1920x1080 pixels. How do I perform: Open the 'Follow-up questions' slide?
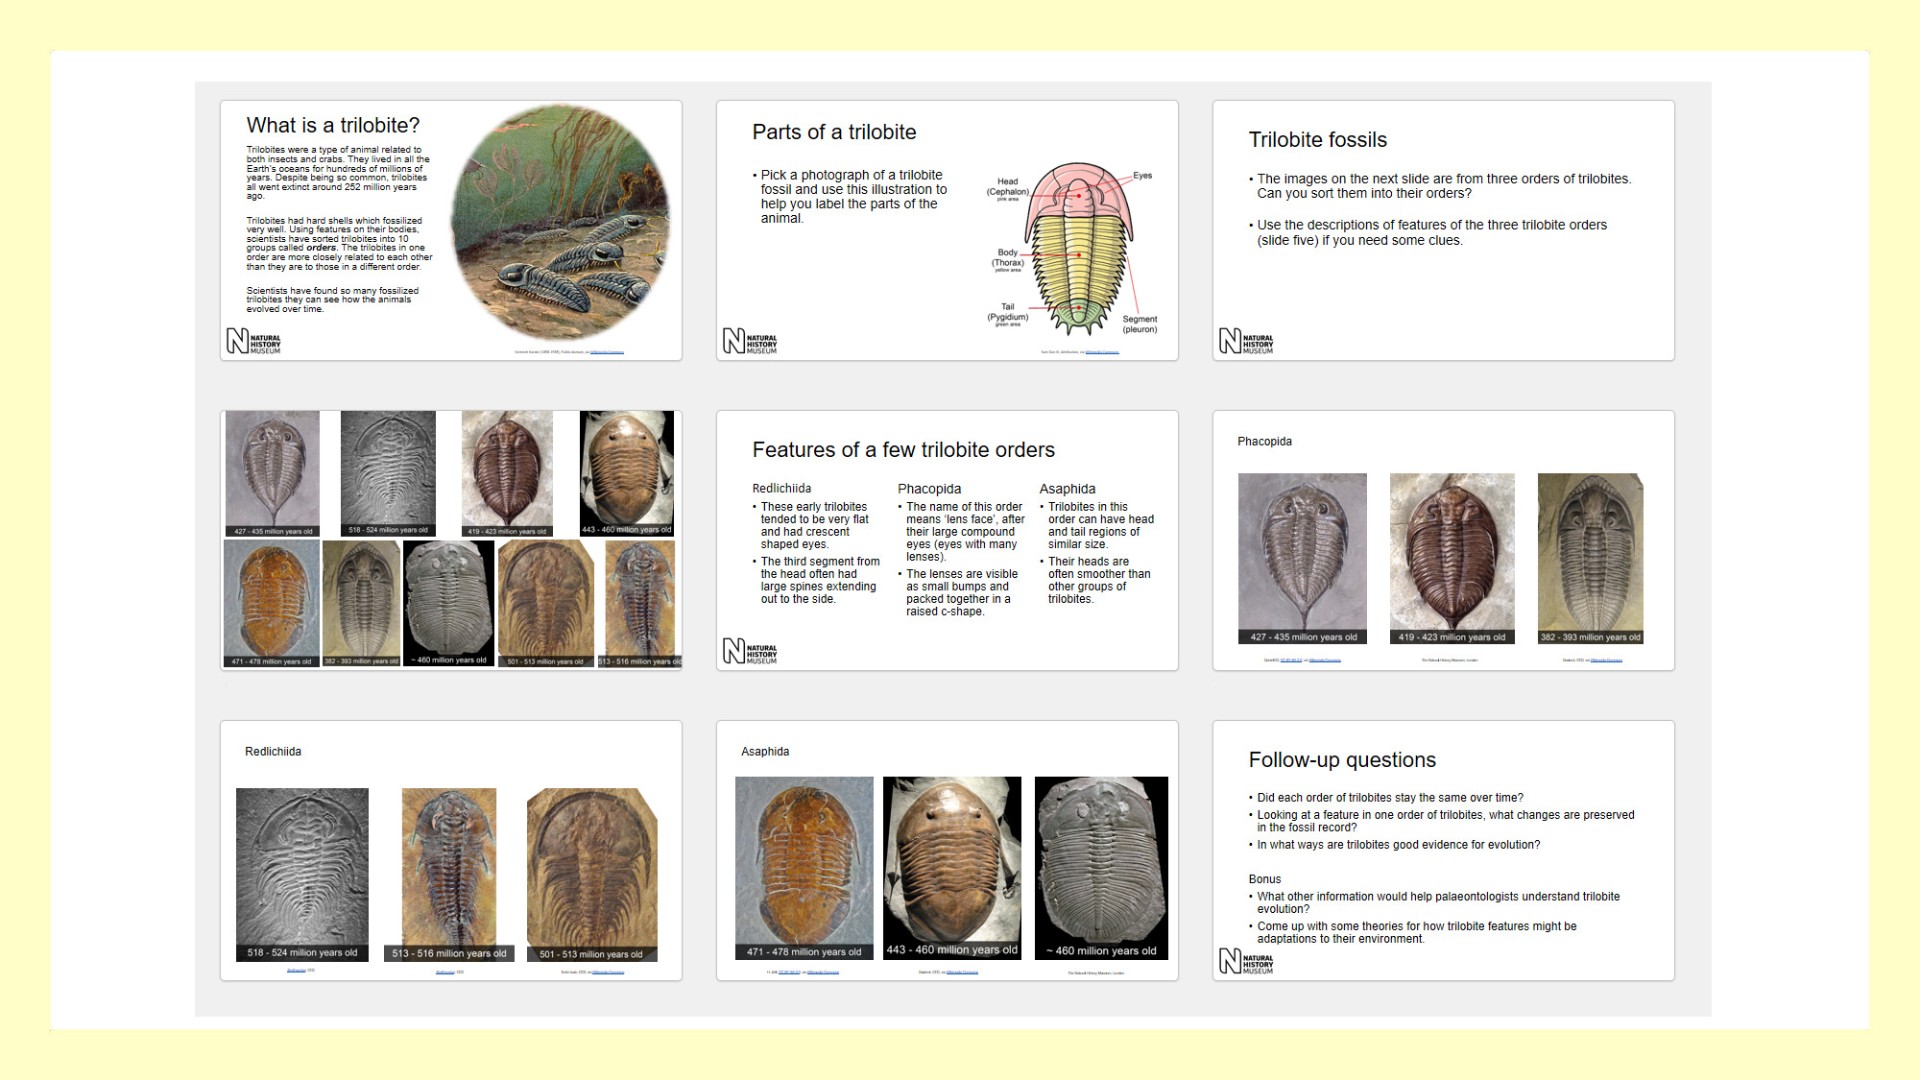click(1341, 760)
